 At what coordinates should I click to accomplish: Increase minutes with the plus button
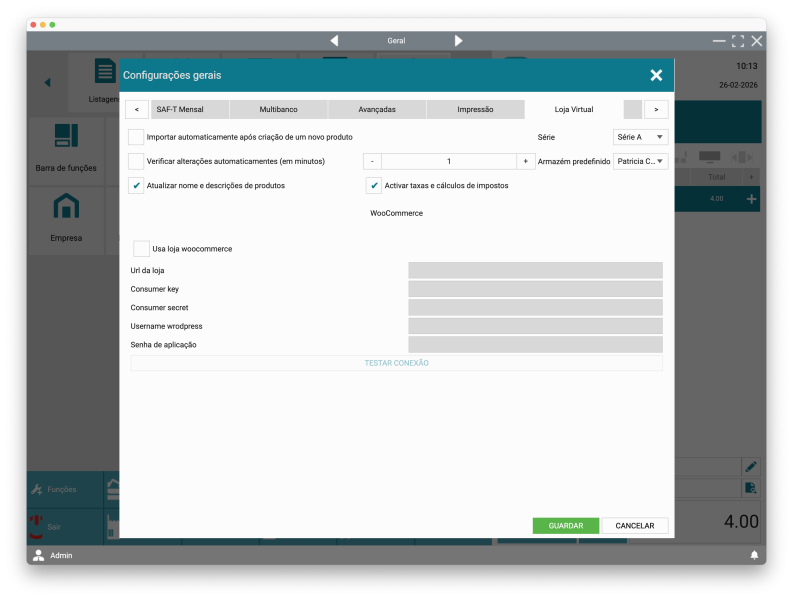pyautogui.click(x=525, y=161)
